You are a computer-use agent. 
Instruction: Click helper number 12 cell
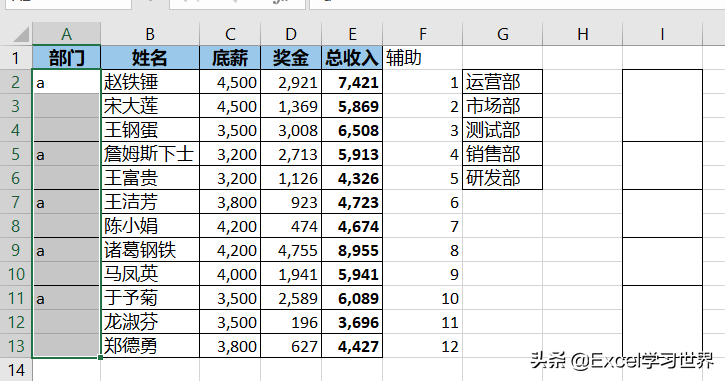click(x=423, y=346)
